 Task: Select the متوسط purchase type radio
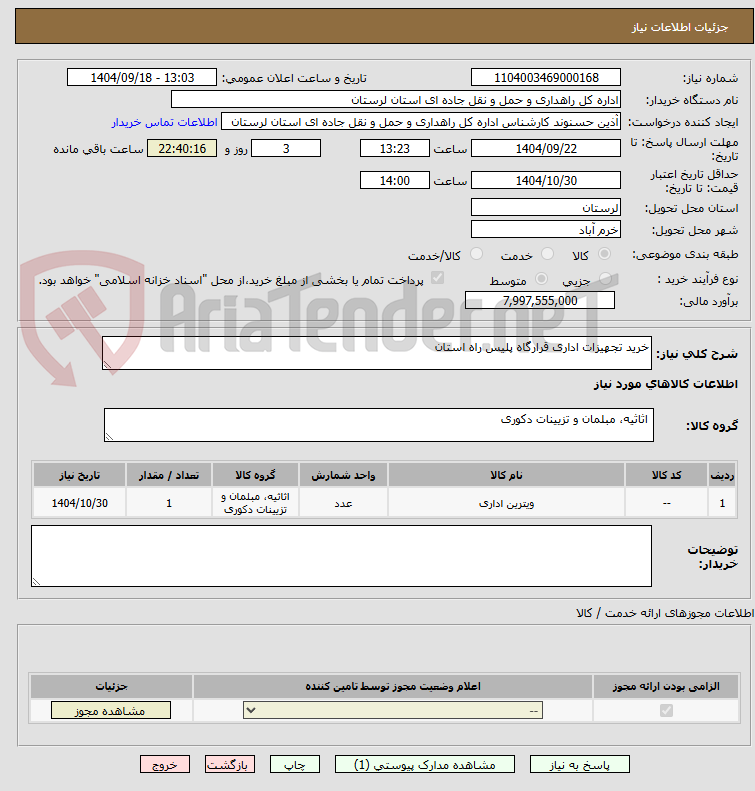541,278
